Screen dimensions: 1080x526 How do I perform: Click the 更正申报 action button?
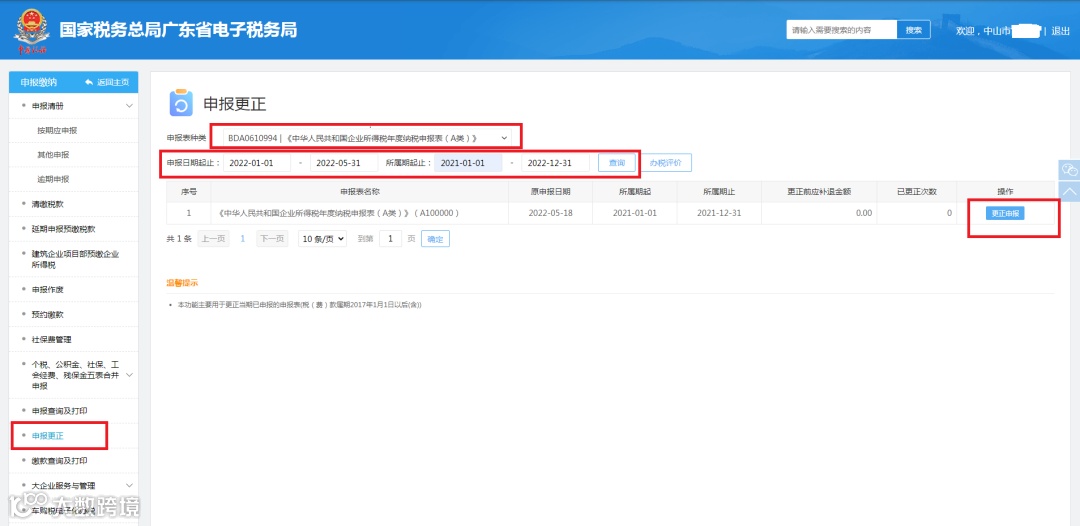tap(1005, 213)
